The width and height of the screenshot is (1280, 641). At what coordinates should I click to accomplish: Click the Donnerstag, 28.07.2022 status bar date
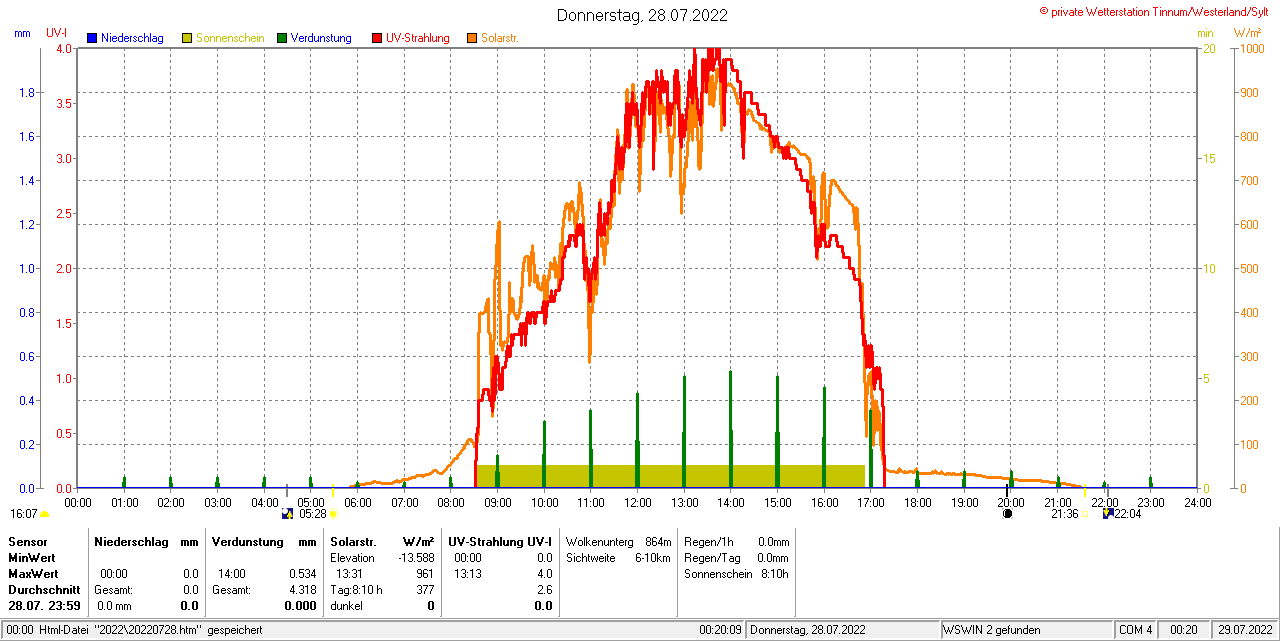(x=806, y=630)
